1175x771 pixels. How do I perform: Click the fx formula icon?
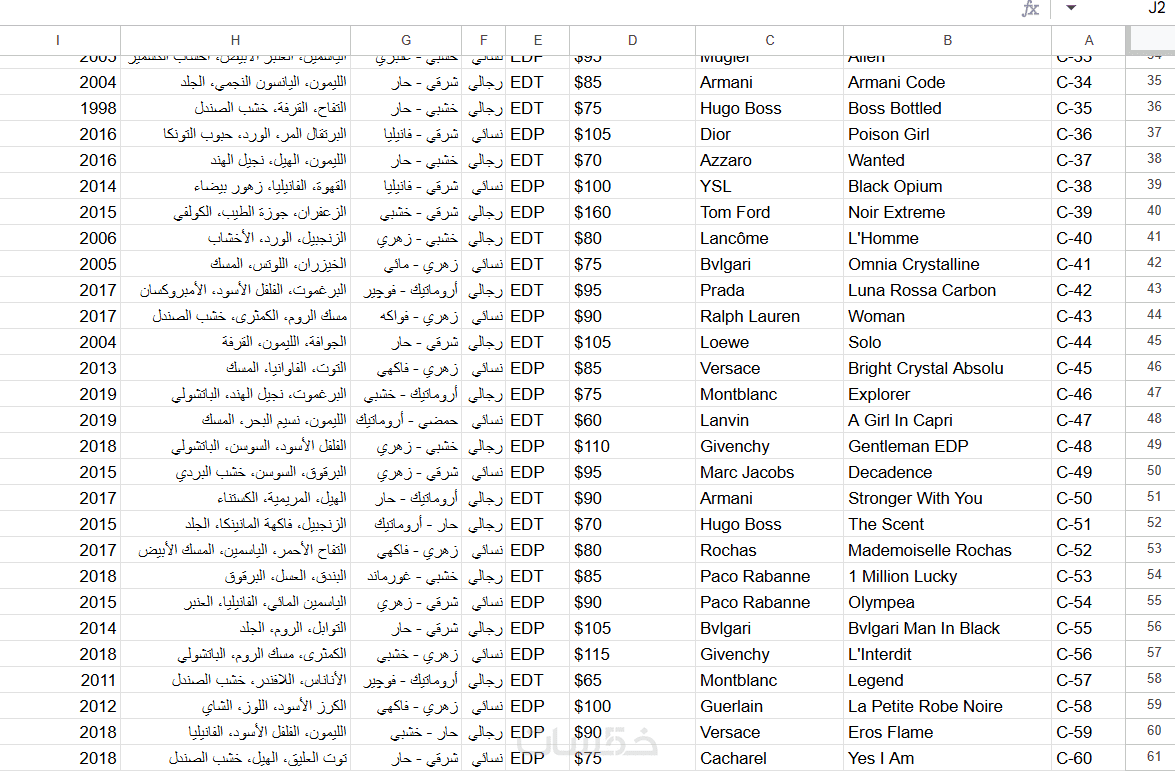pos(1031,8)
